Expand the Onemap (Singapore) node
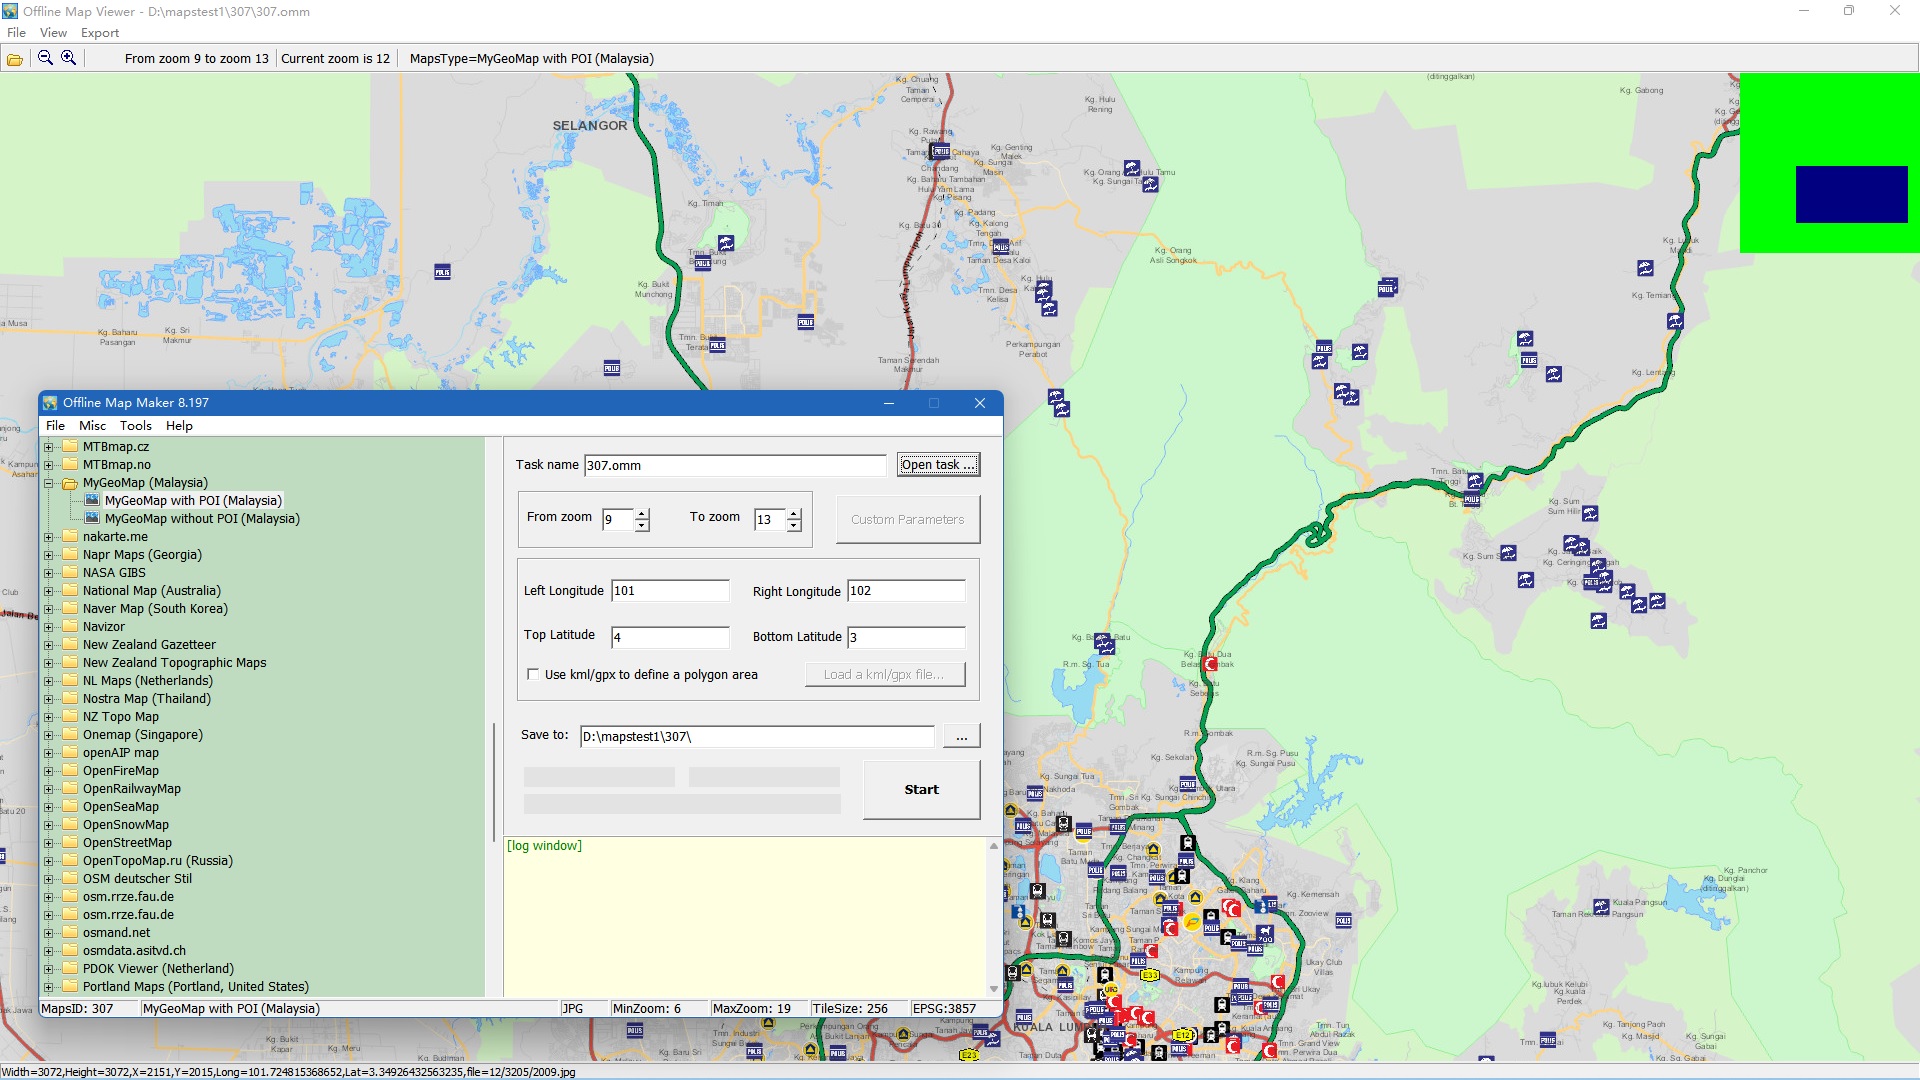Screen dimensions: 1920x1080 click(x=48, y=735)
